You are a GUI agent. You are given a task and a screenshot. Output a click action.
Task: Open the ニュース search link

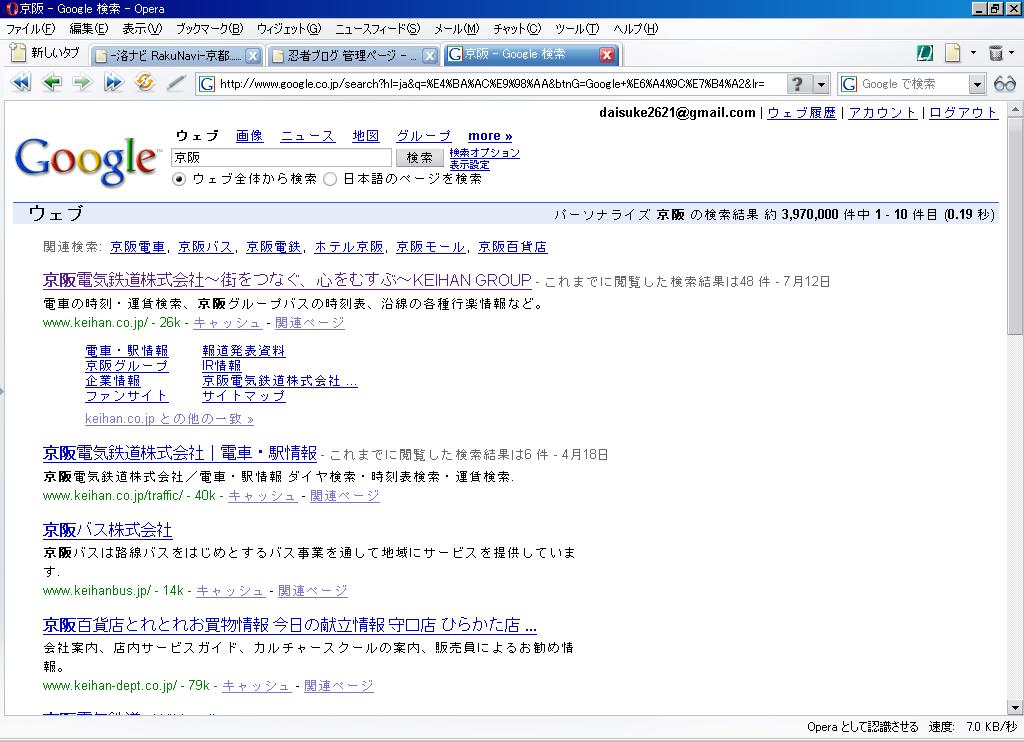(x=308, y=136)
